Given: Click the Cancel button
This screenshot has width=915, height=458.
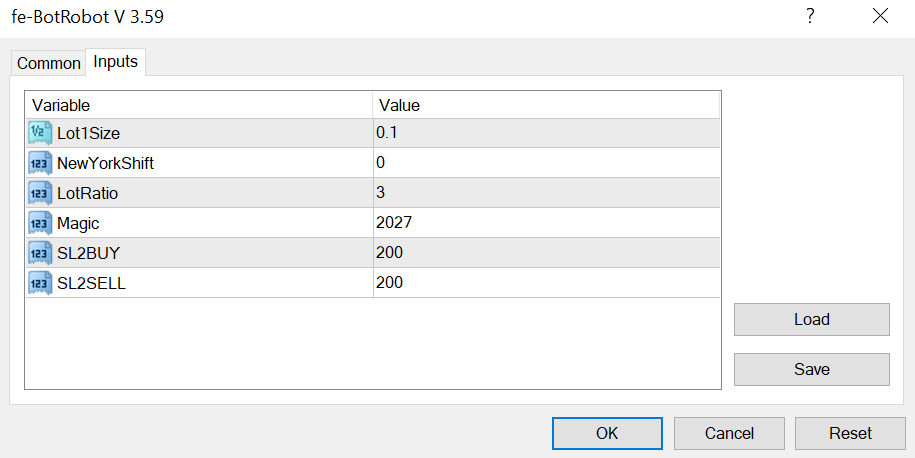Looking at the screenshot, I should 729,433.
